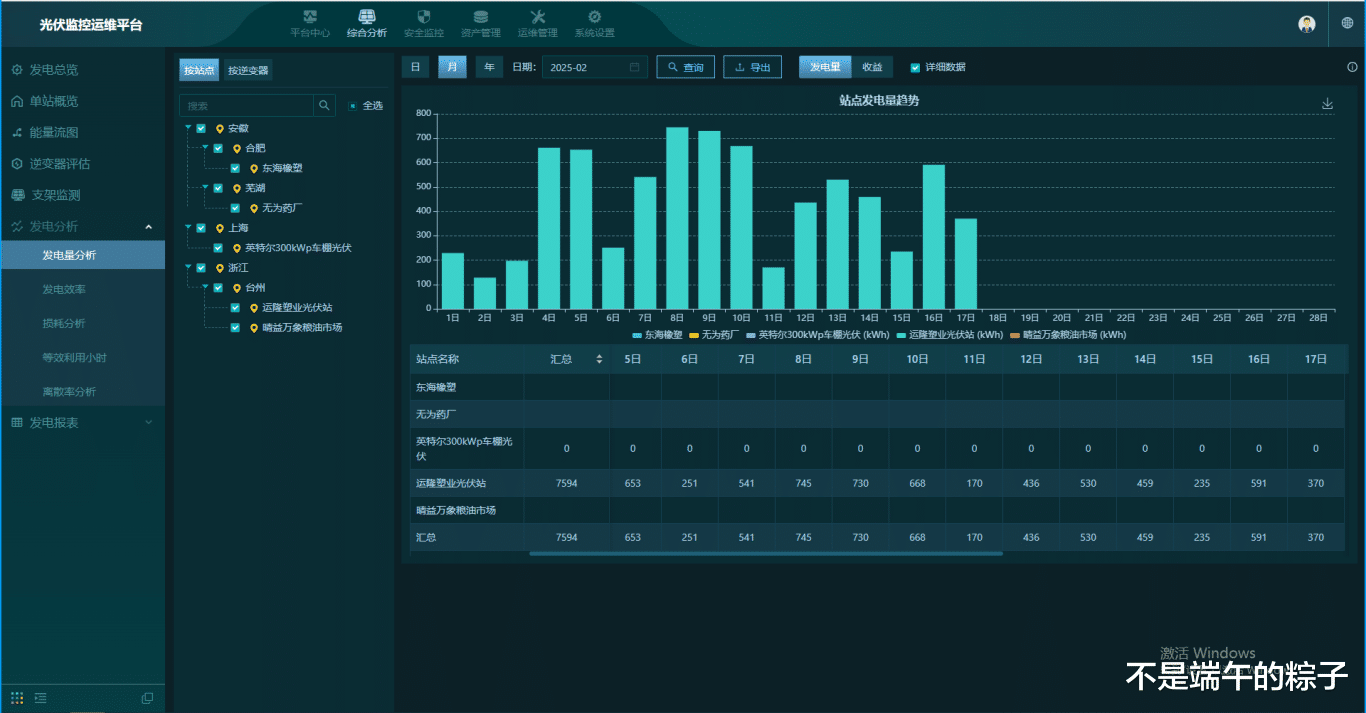1366x713 pixels.
Task: Open the user avatar profile
Action: click(1307, 24)
